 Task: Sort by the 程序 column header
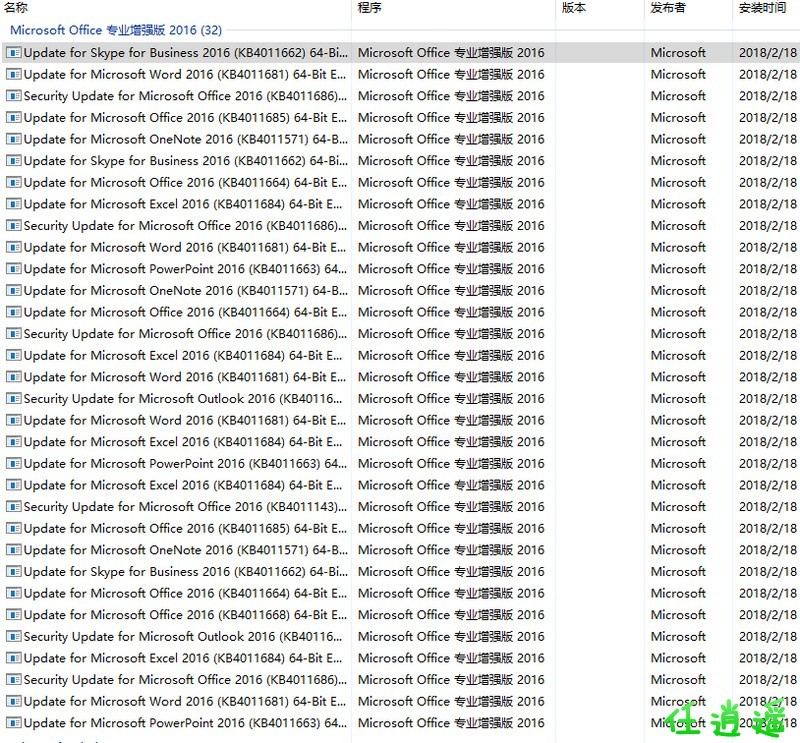click(x=369, y=8)
